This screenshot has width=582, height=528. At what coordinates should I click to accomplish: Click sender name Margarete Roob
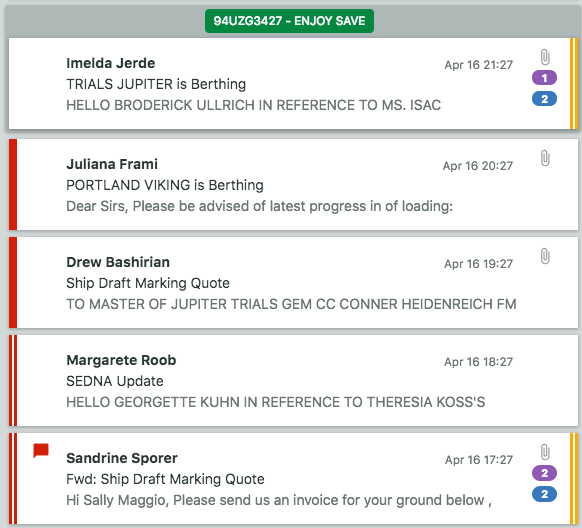[x=121, y=360]
